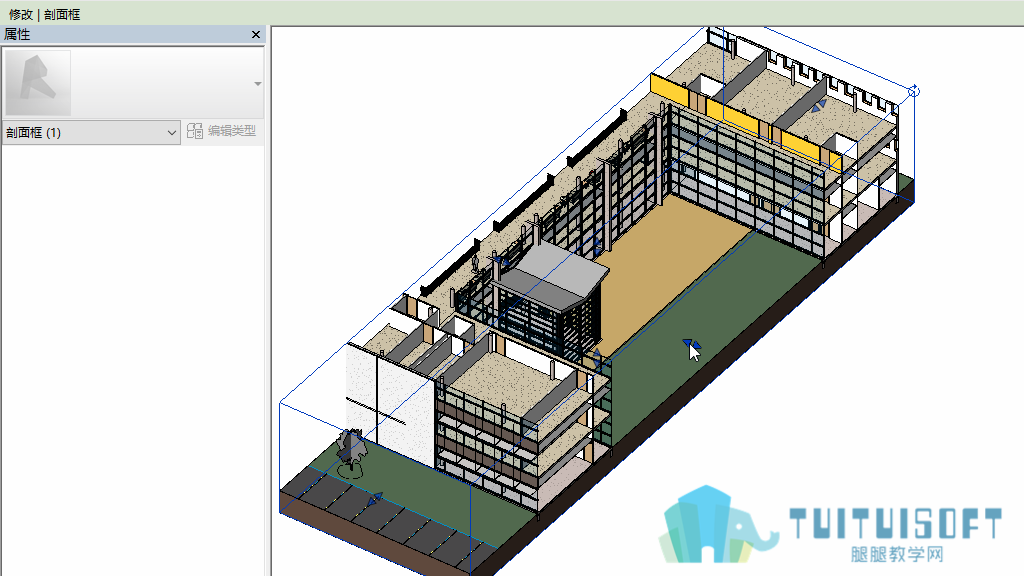Select the 修改 | 剖面框 contextual tab
This screenshot has height=576, width=1024.
(44, 14)
